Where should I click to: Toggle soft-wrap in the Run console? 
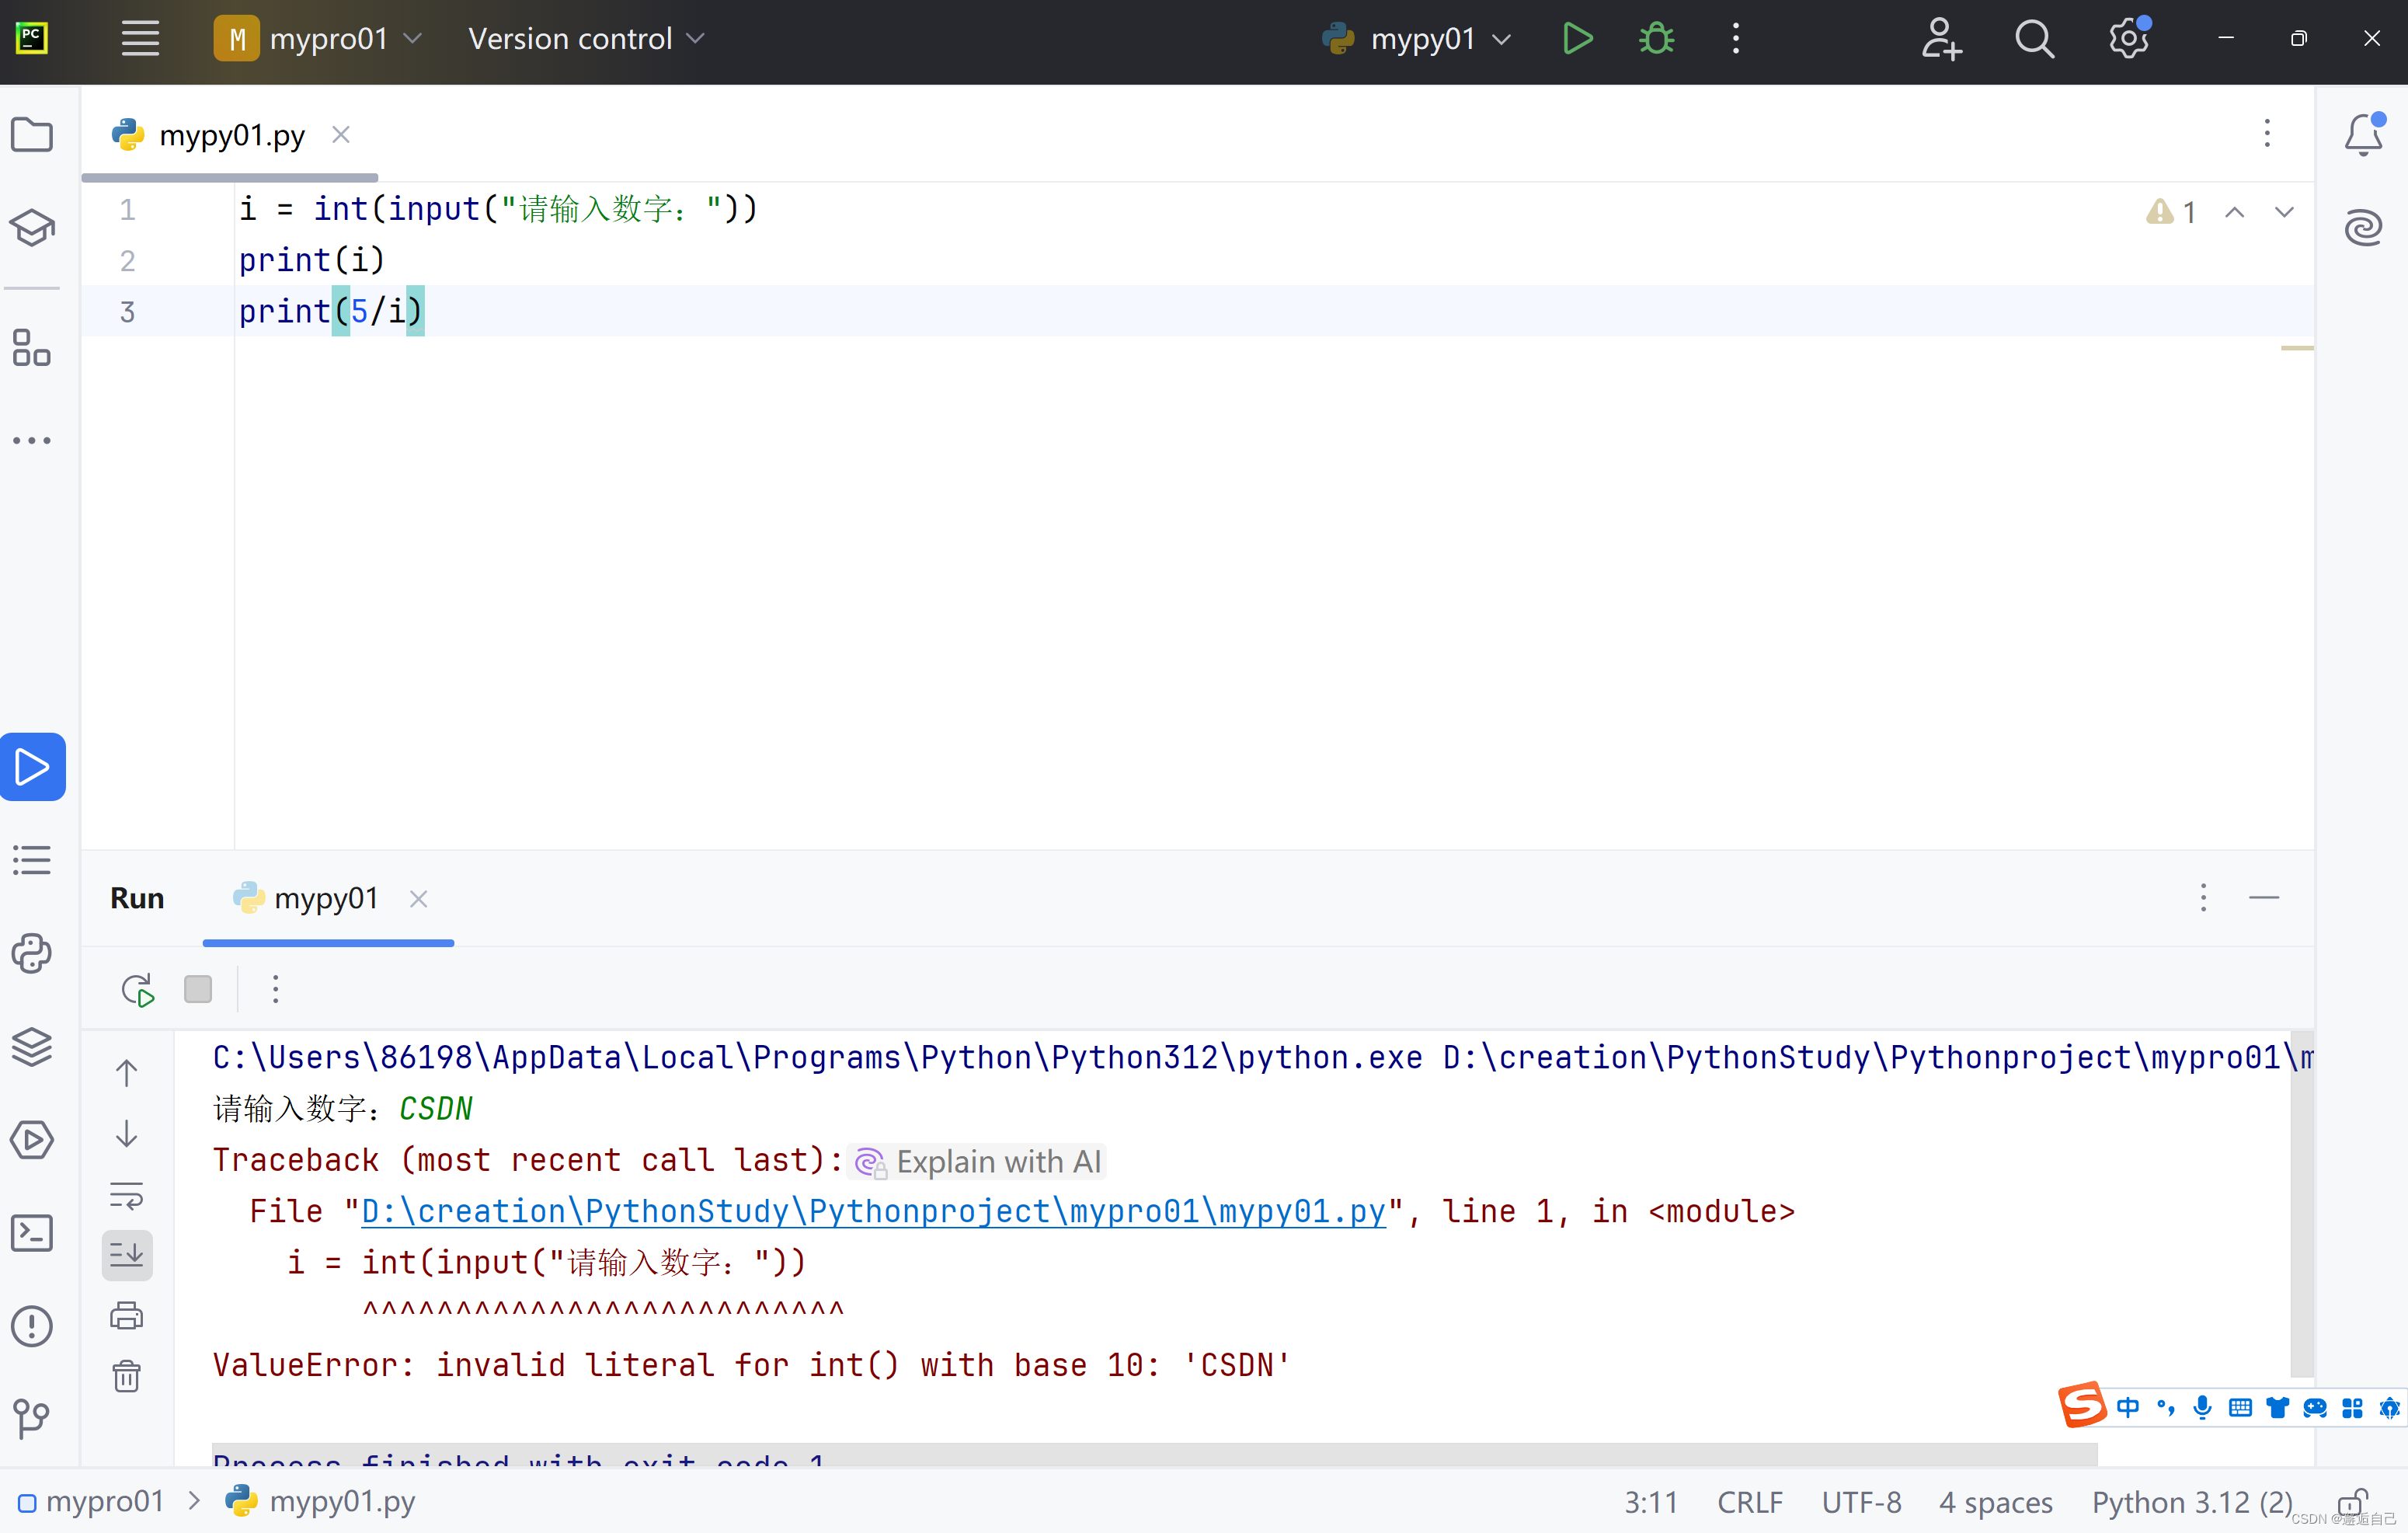[127, 1195]
